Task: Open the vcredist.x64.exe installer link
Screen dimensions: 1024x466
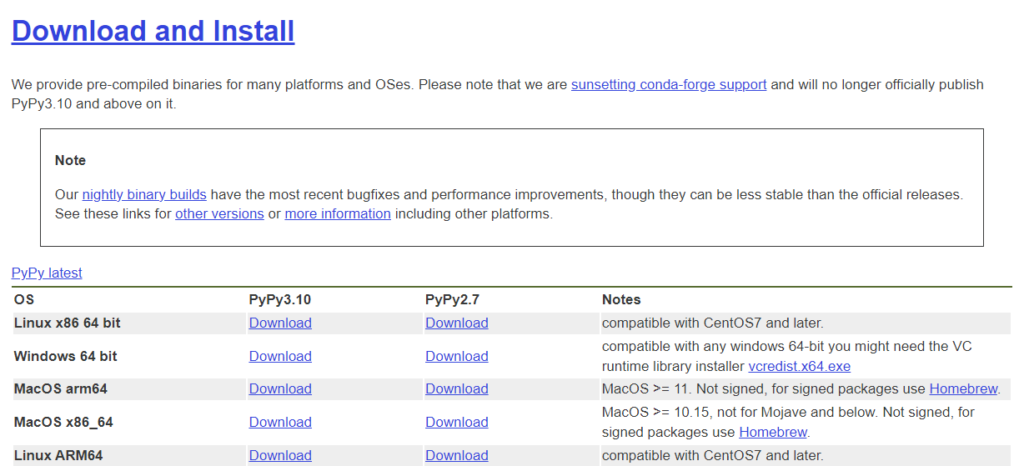Action: (x=799, y=367)
